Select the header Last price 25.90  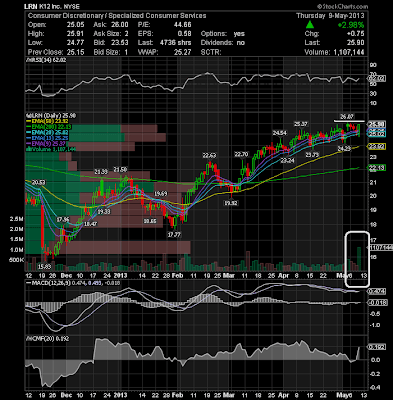pyautogui.click(x=355, y=43)
